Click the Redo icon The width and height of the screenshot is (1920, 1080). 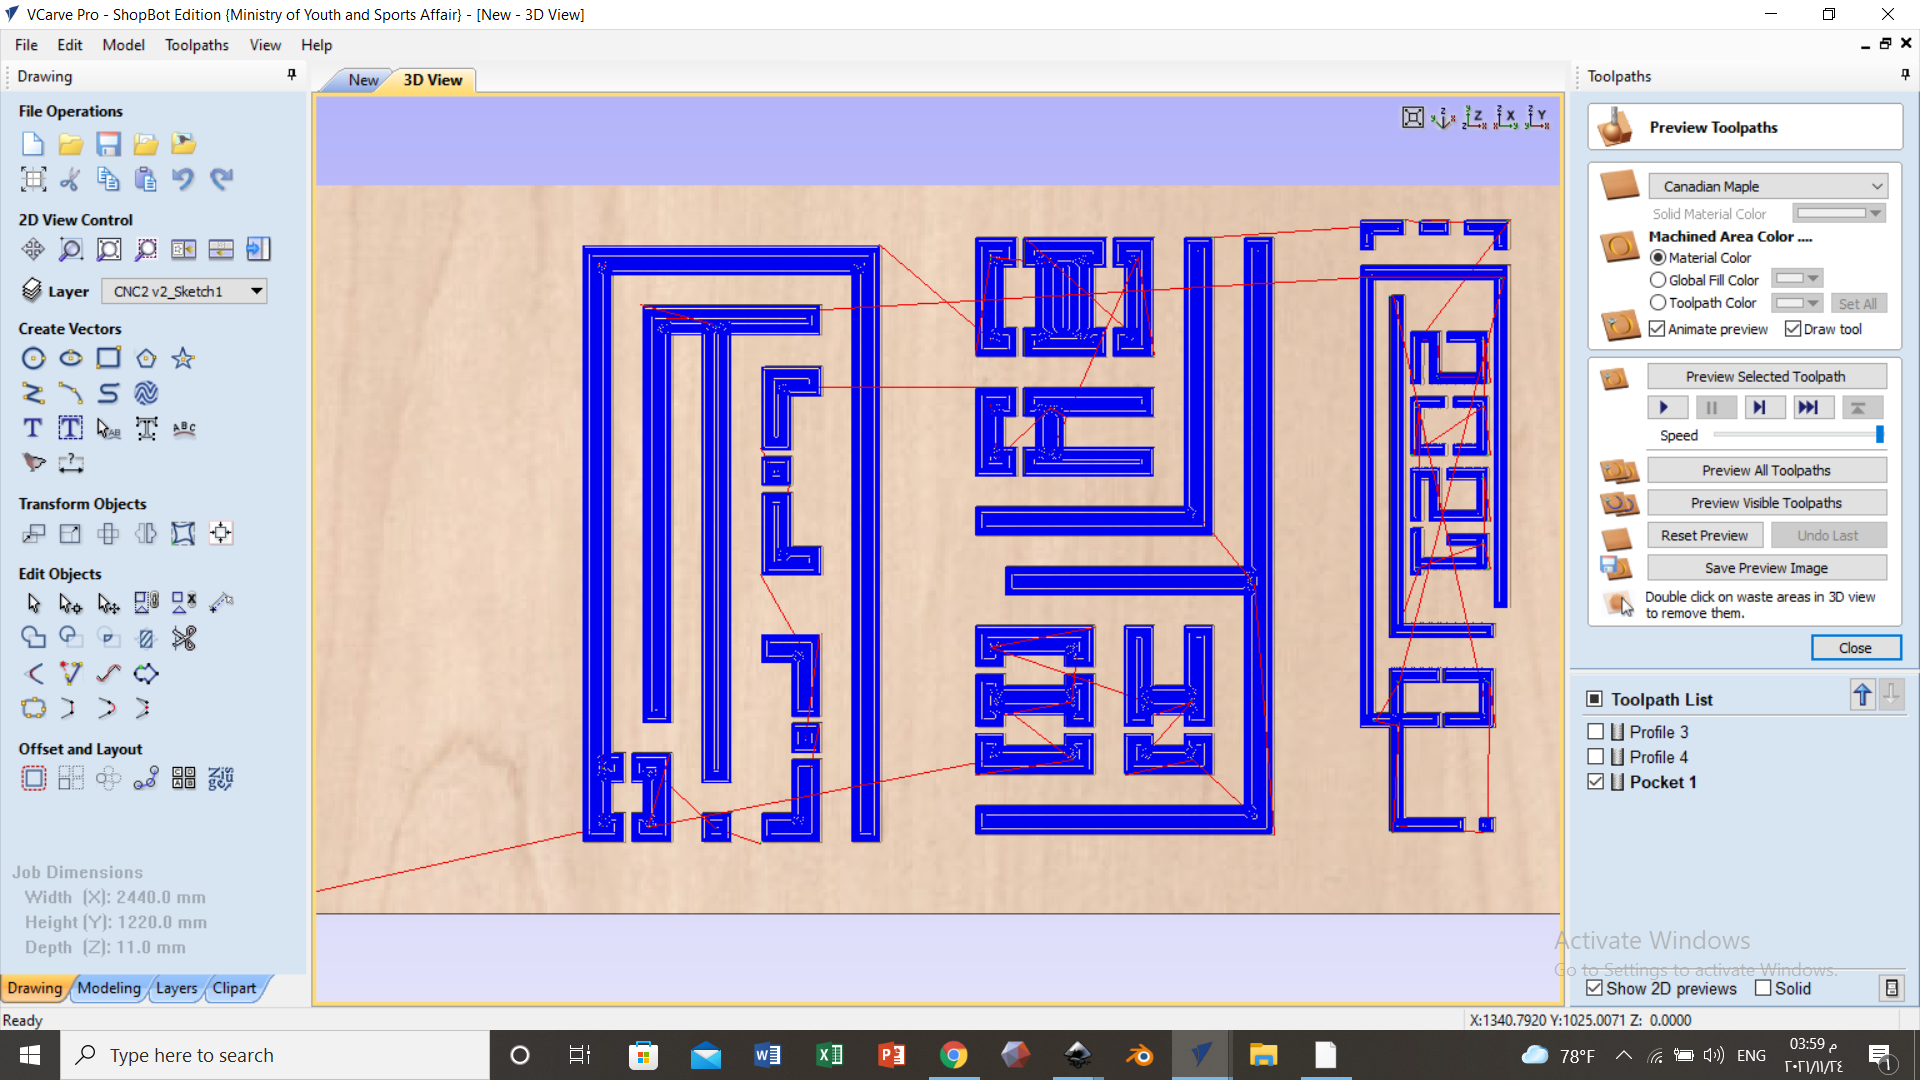tap(221, 179)
